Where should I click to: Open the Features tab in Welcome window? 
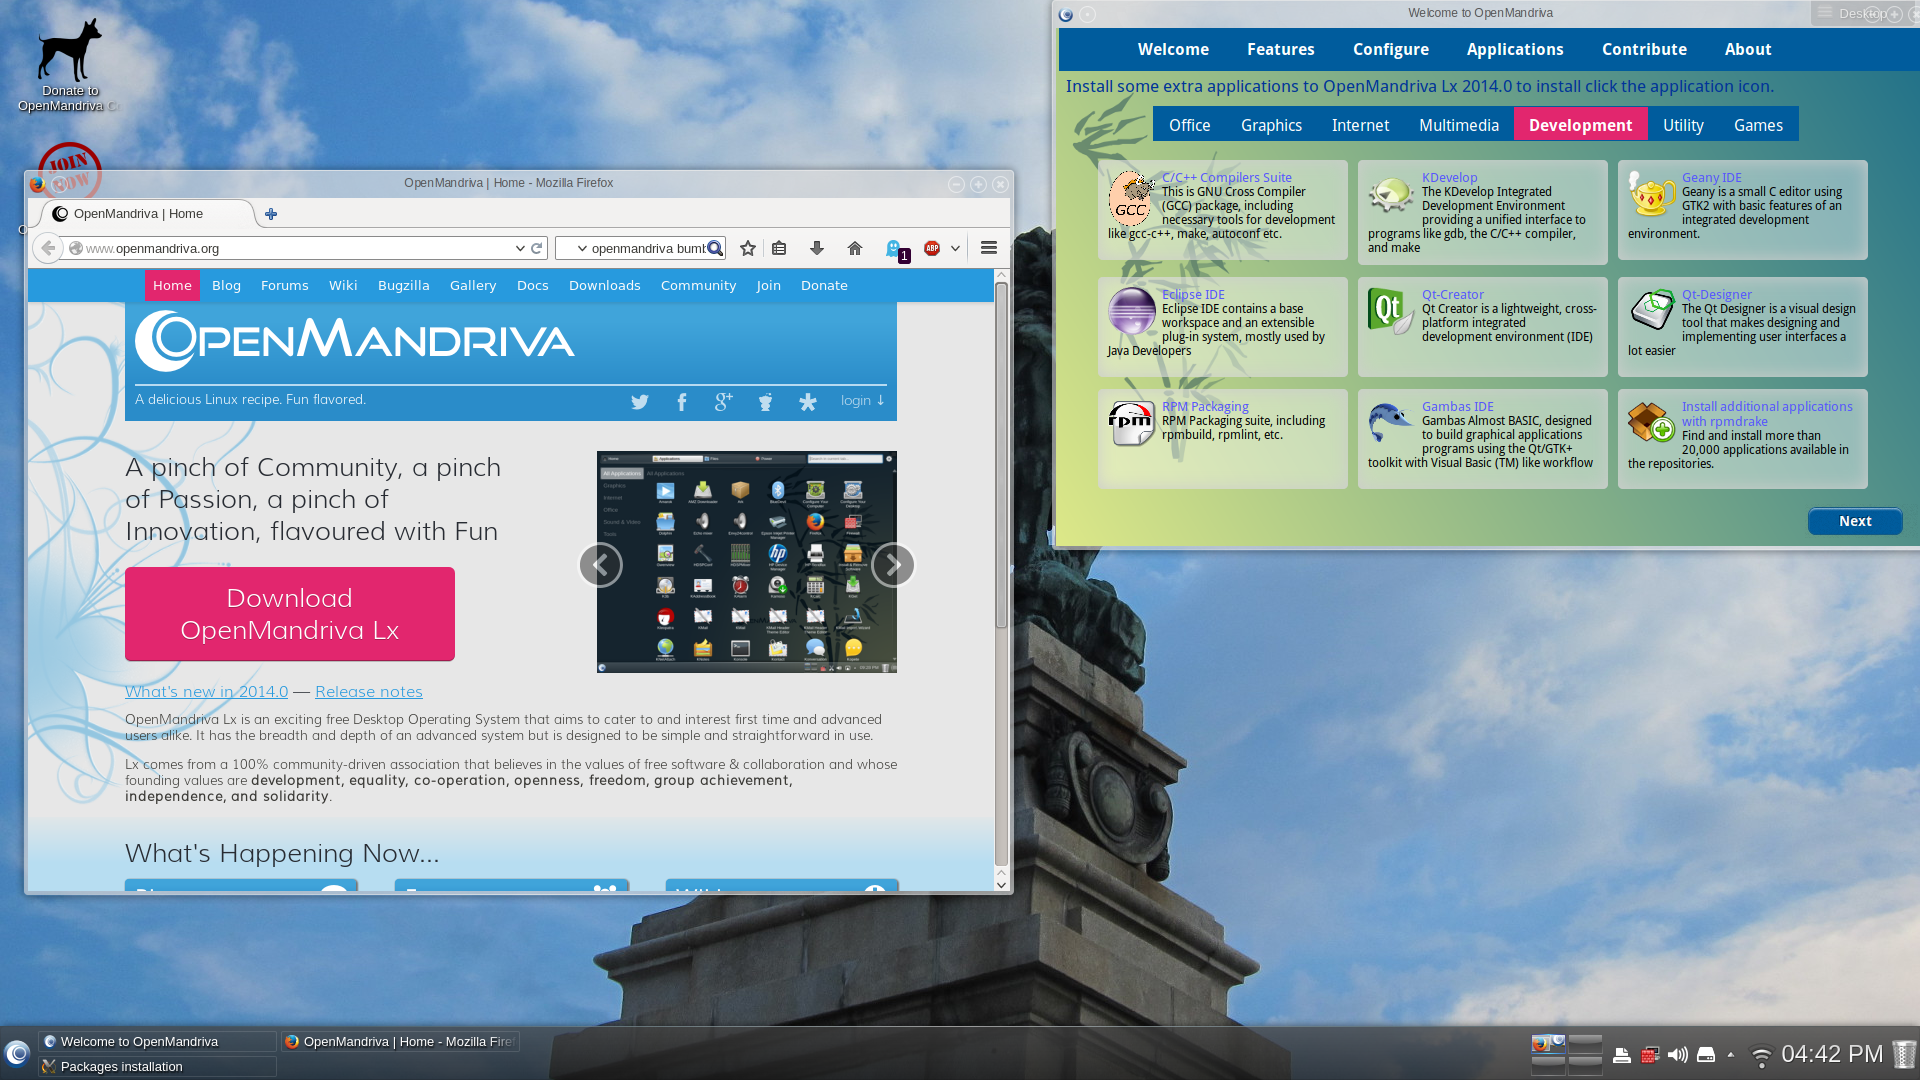point(1280,49)
